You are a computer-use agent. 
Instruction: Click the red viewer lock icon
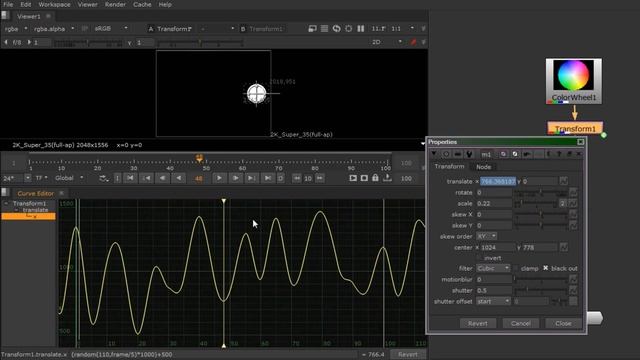tap(413, 42)
